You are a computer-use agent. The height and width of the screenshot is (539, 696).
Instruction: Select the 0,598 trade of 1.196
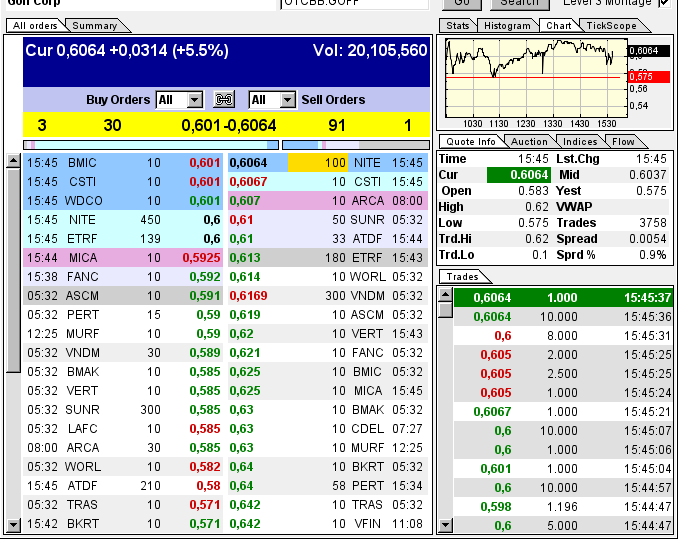click(x=563, y=507)
